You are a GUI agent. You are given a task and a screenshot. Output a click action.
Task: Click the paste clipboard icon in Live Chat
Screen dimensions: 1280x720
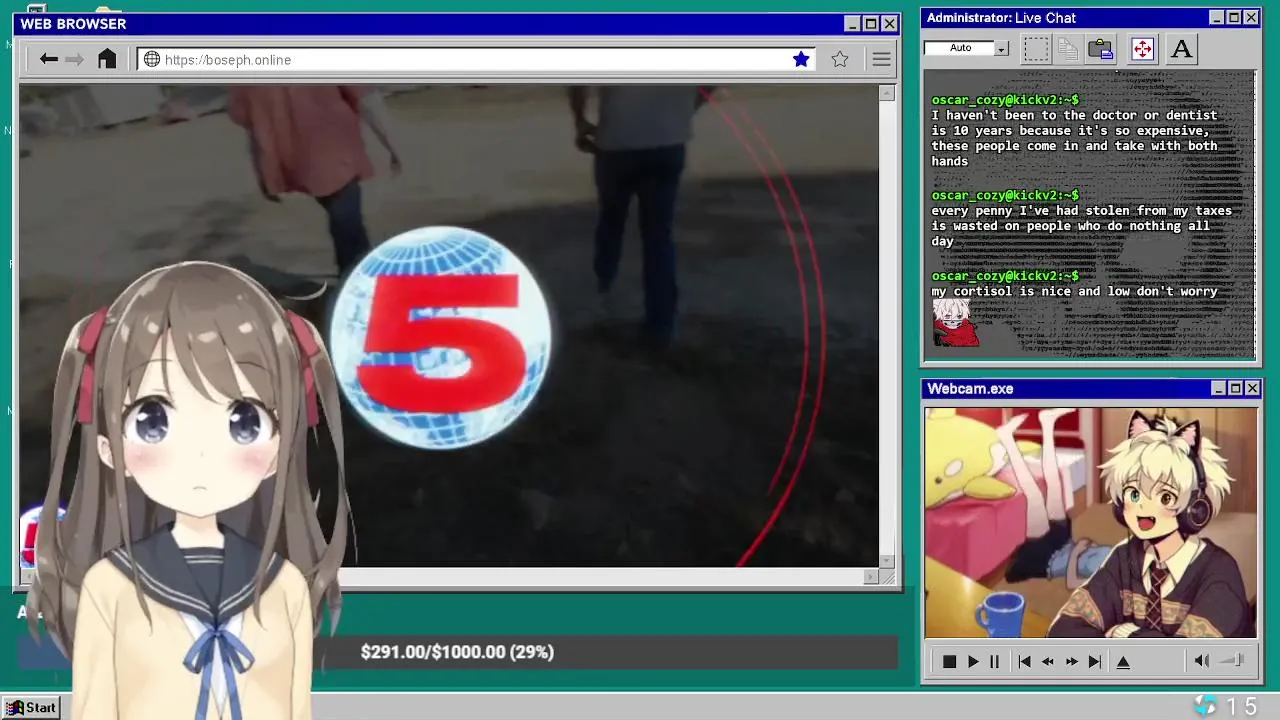click(1101, 48)
